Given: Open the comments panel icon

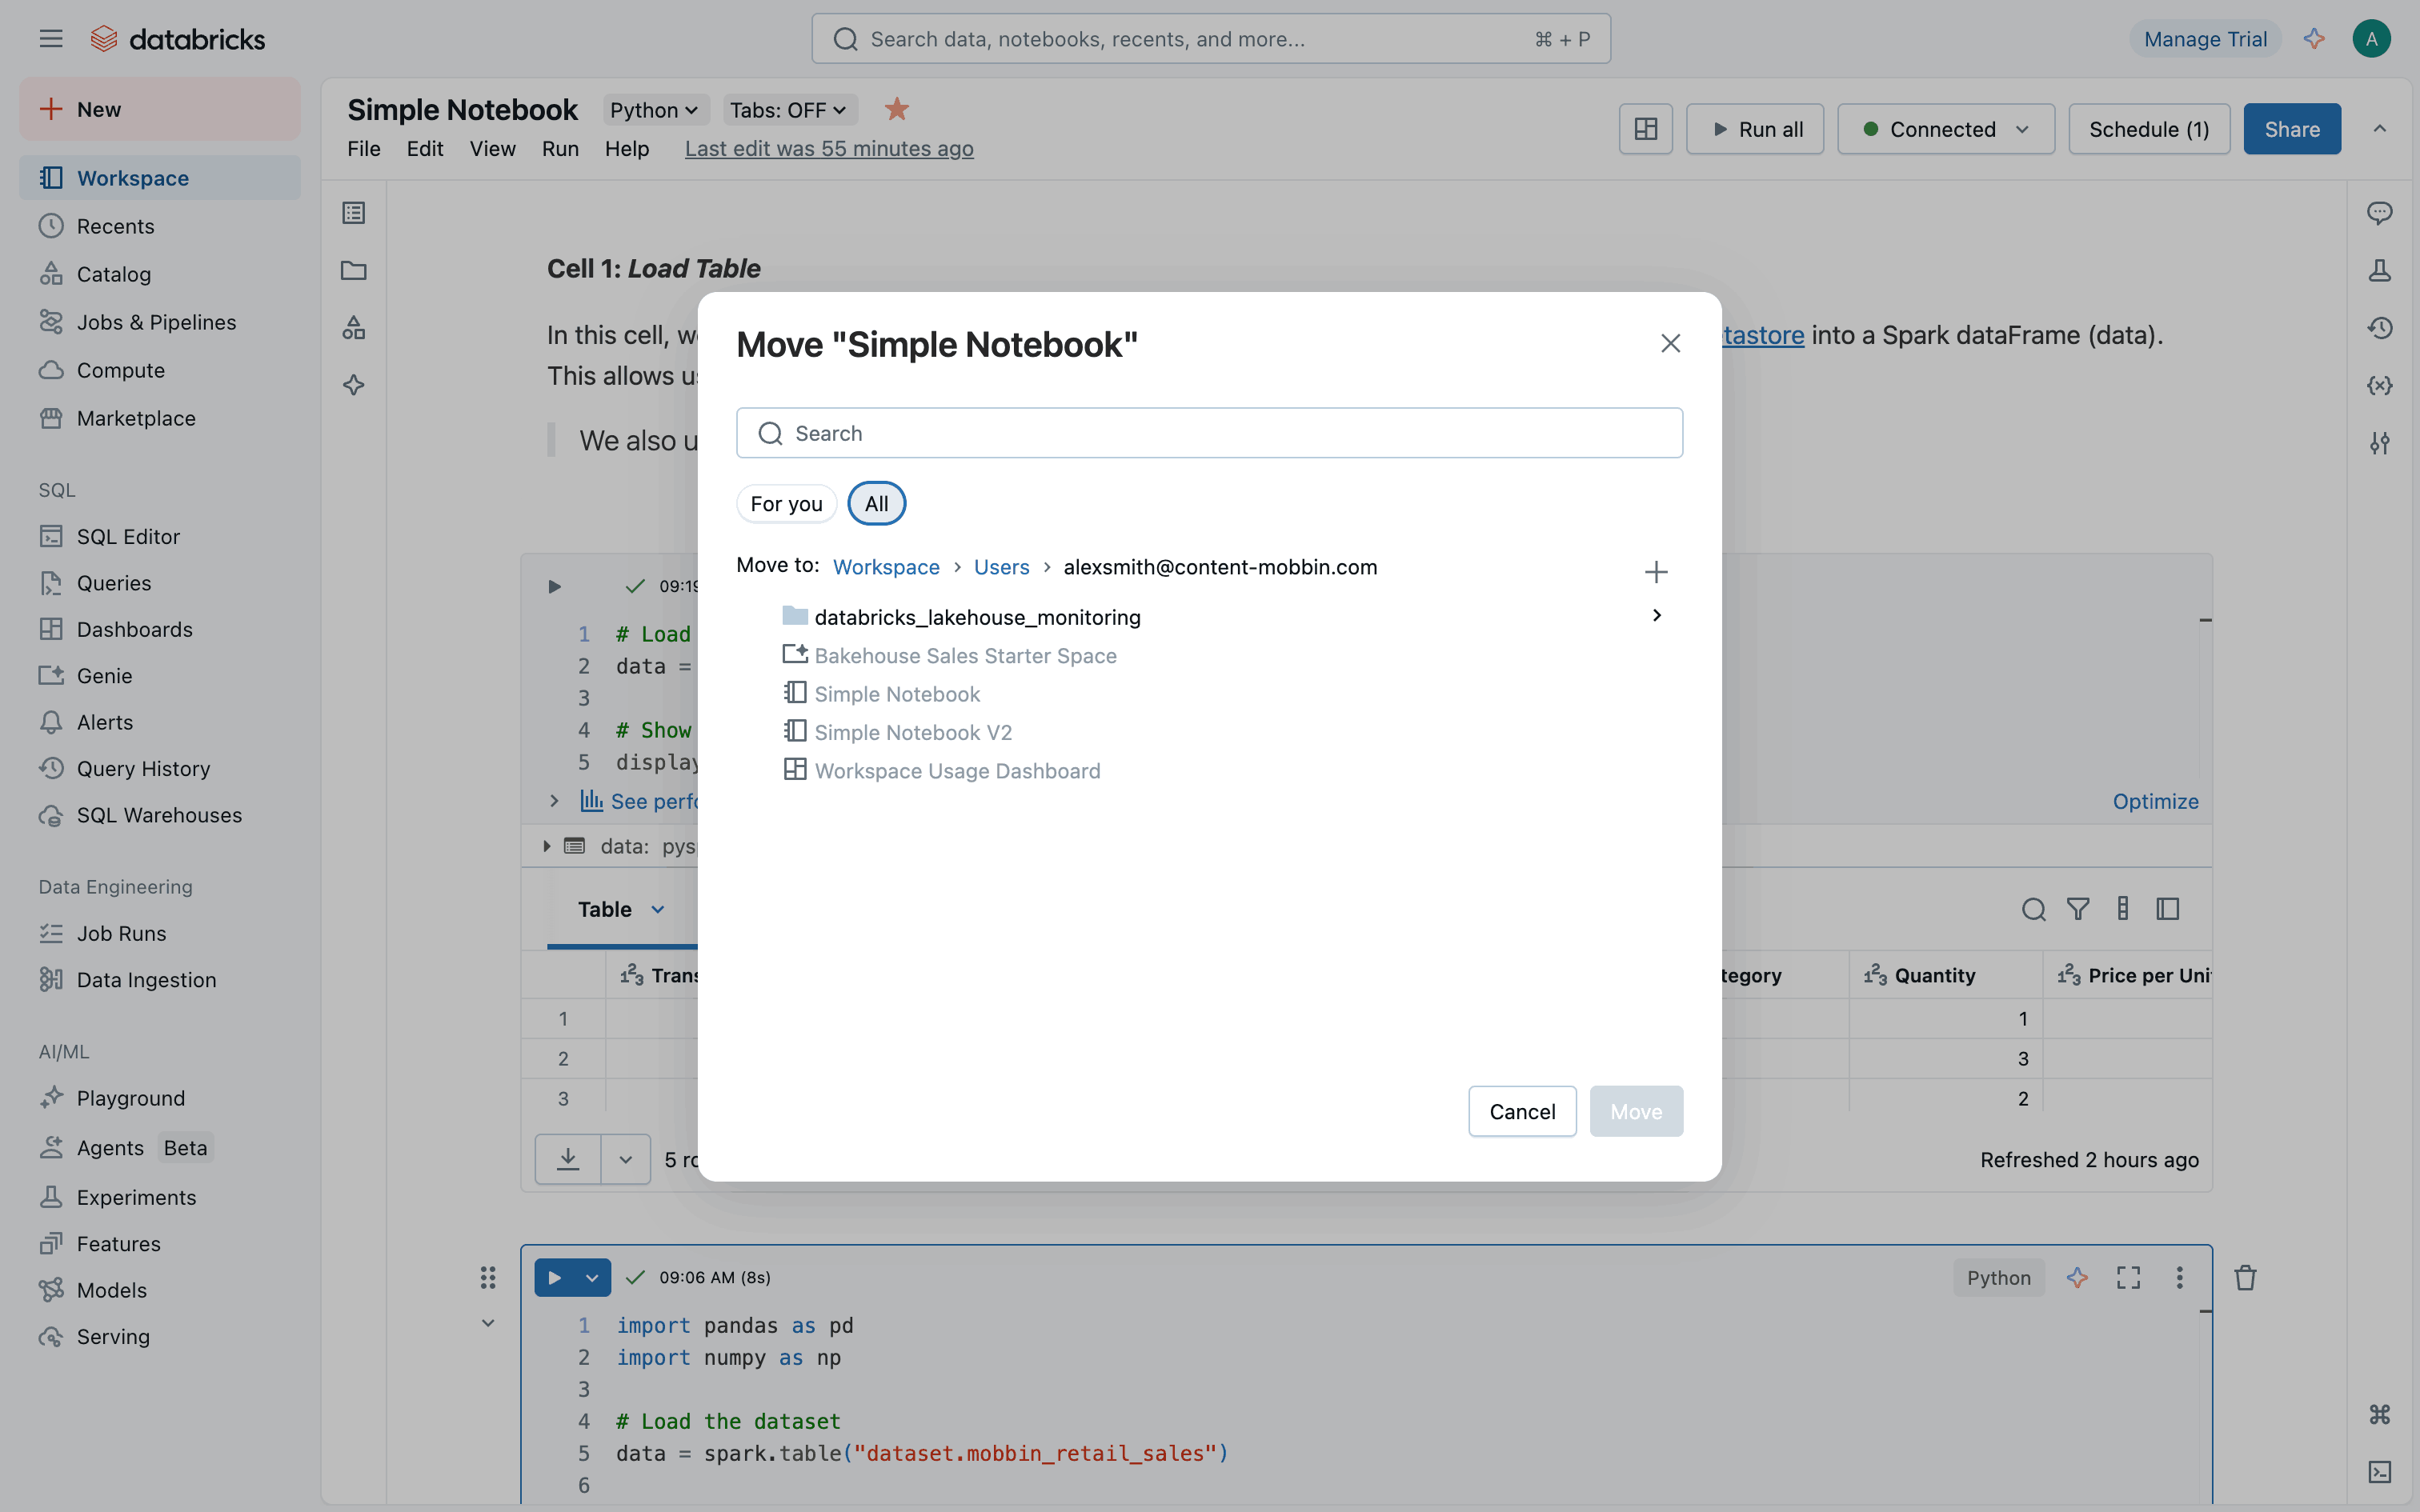Looking at the screenshot, I should tap(2379, 213).
